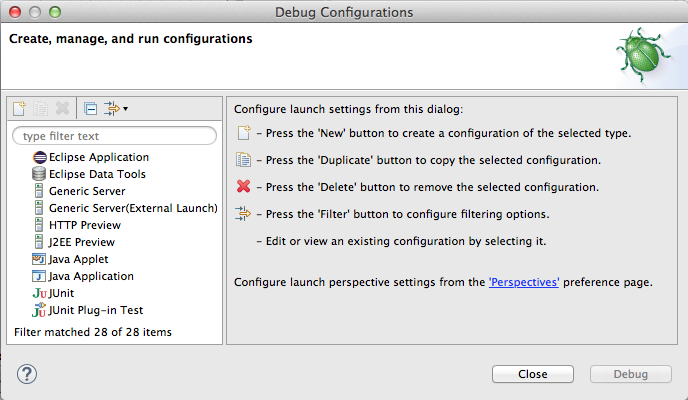Click the Duplicate configuration toolbar icon
Image resolution: width=688 pixels, height=400 pixels.
(41, 108)
